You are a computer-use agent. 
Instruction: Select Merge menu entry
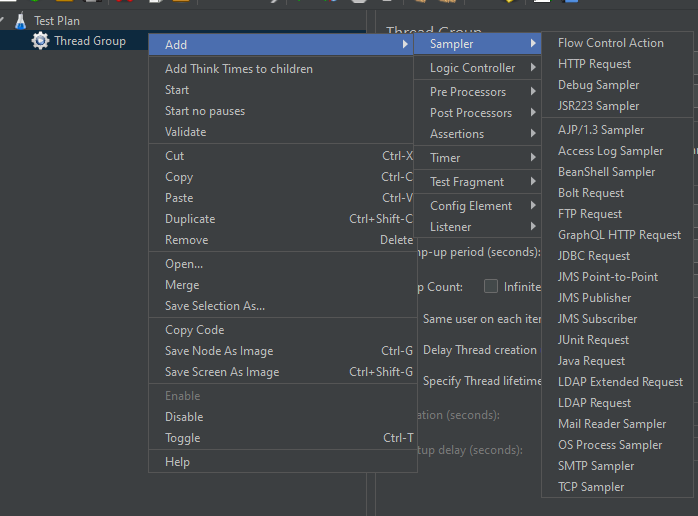(x=281, y=285)
